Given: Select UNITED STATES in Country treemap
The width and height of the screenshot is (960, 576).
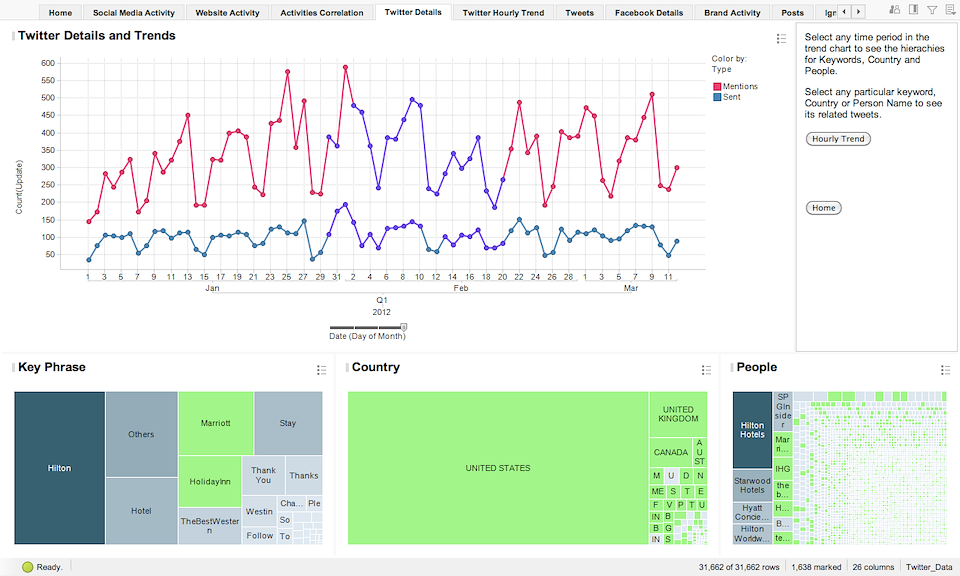Looking at the screenshot, I should point(498,468).
